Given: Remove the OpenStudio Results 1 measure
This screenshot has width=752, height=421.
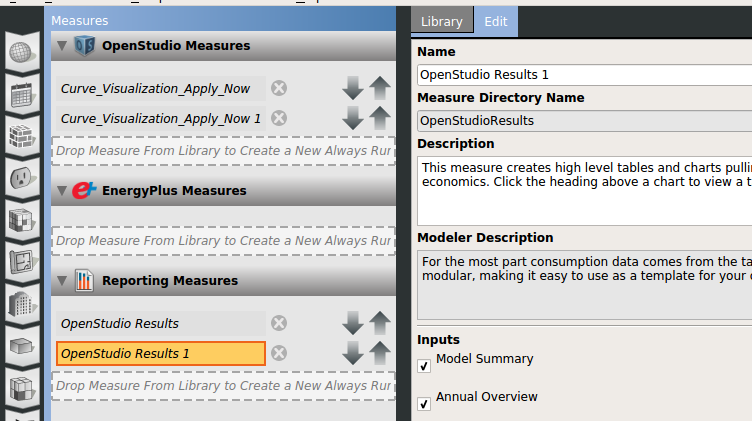Looking at the screenshot, I should point(279,353).
